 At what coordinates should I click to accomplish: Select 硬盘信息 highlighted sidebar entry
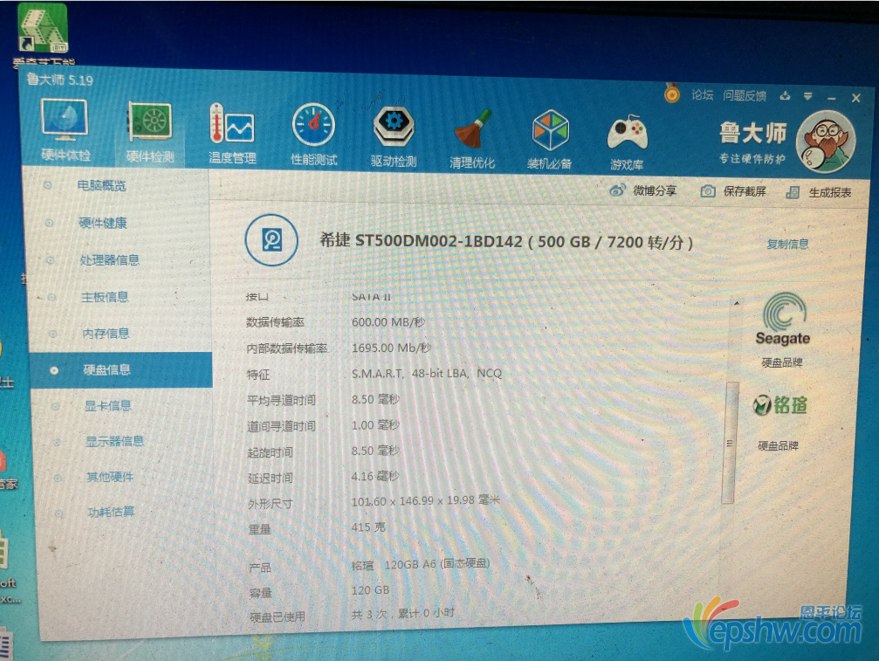[x=122, y=370]
